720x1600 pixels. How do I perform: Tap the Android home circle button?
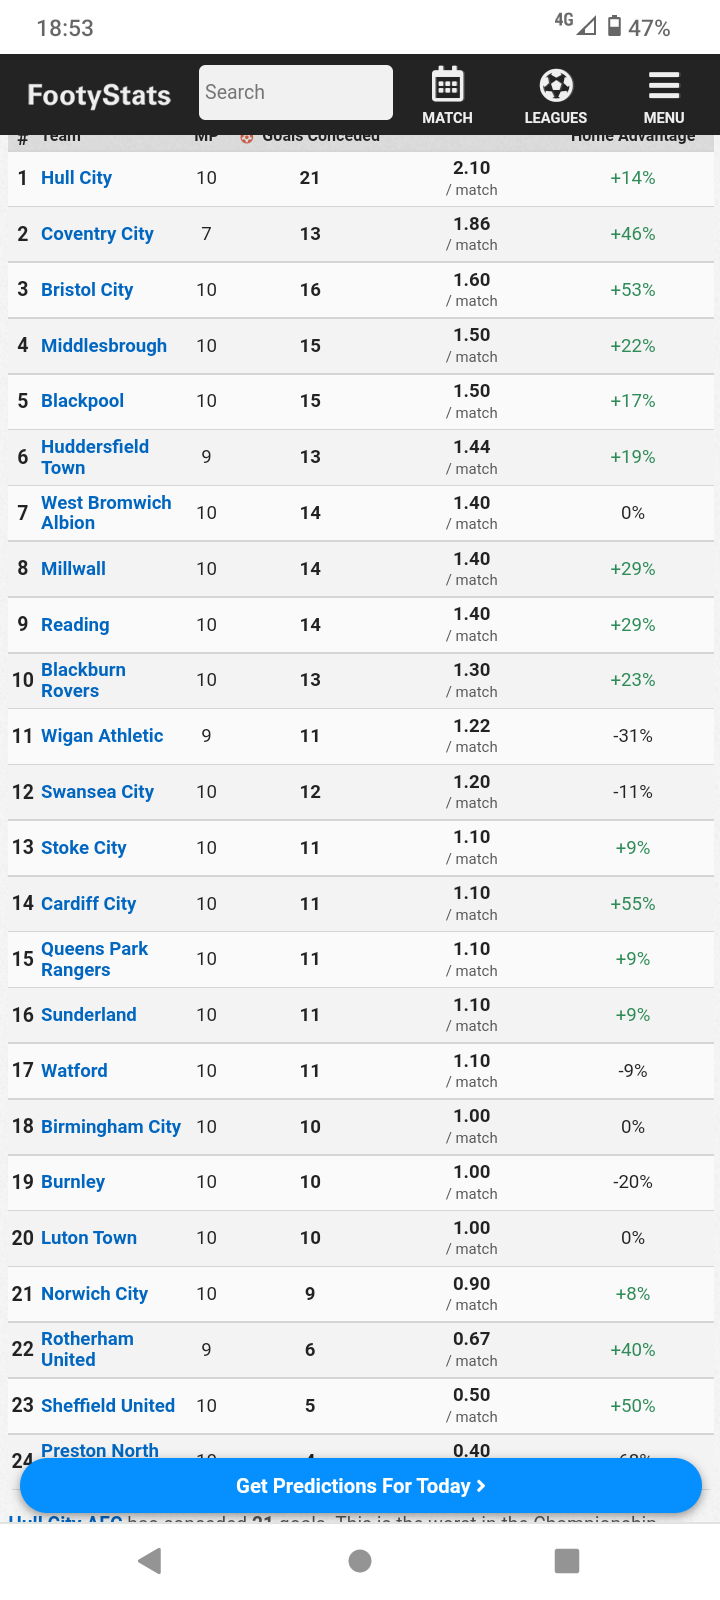point(360,1561)
